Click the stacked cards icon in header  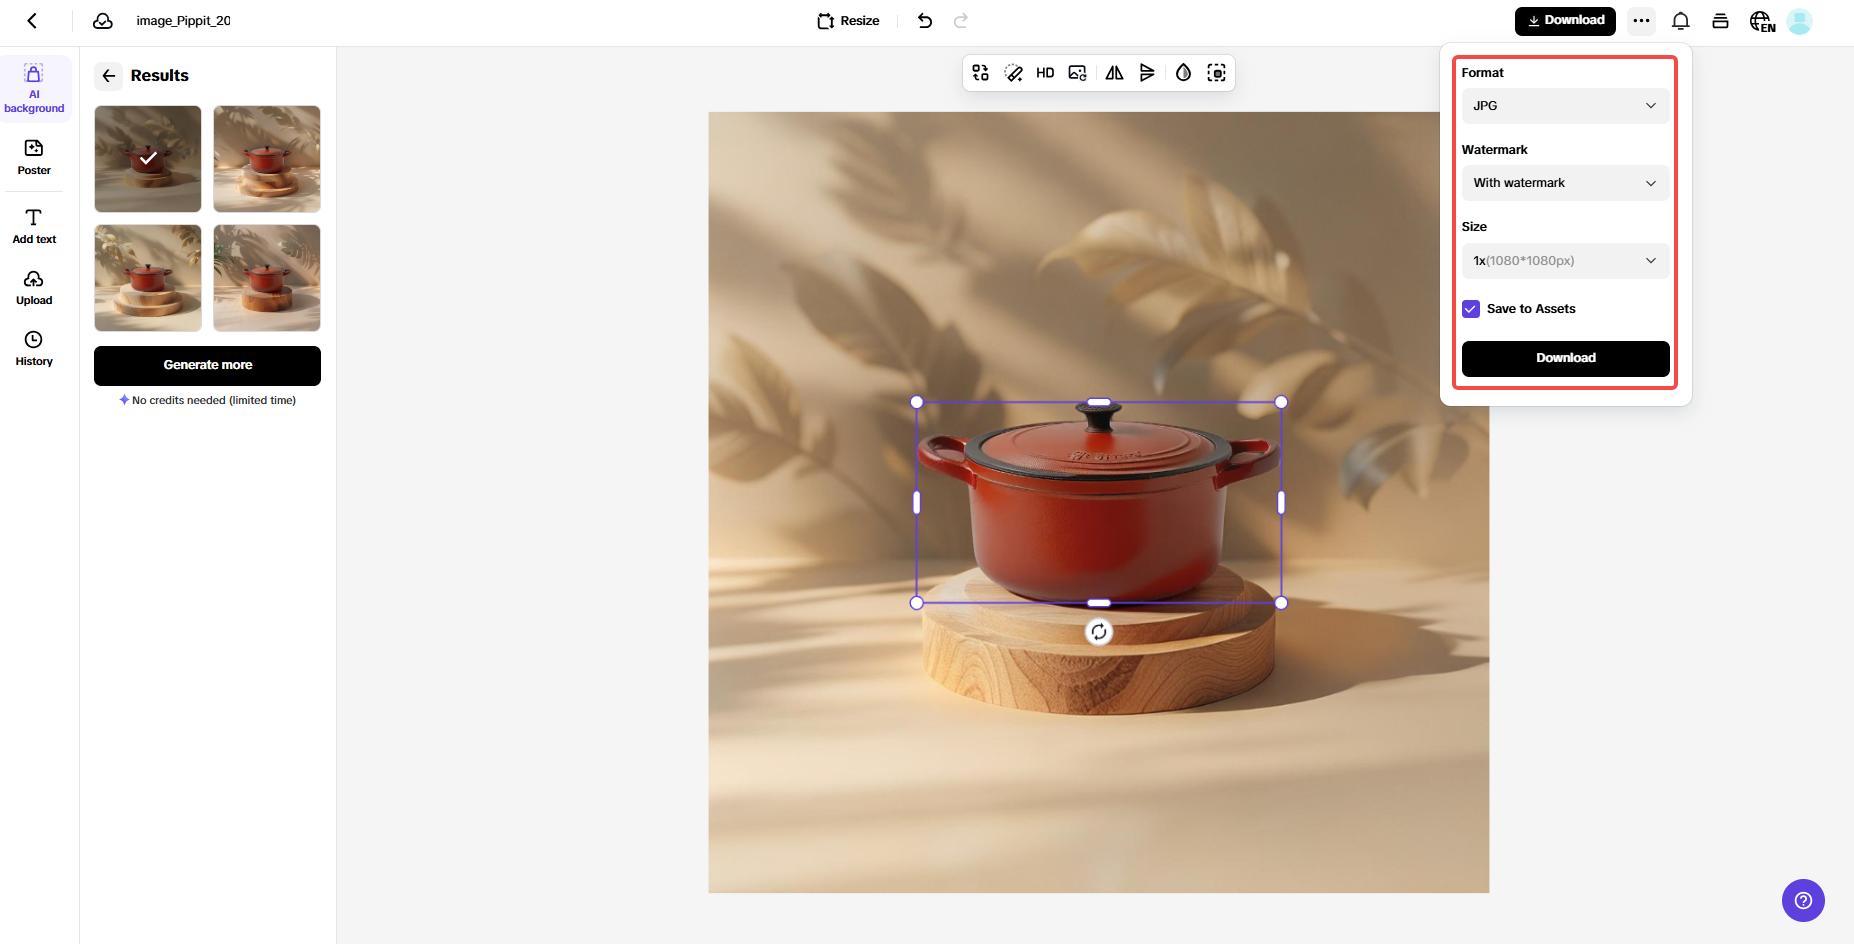[1720, 21]
